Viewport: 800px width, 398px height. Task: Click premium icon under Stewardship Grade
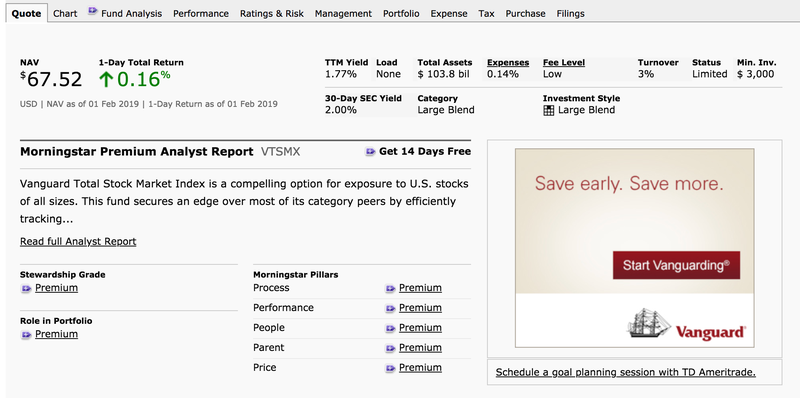[x=26, y=289]
